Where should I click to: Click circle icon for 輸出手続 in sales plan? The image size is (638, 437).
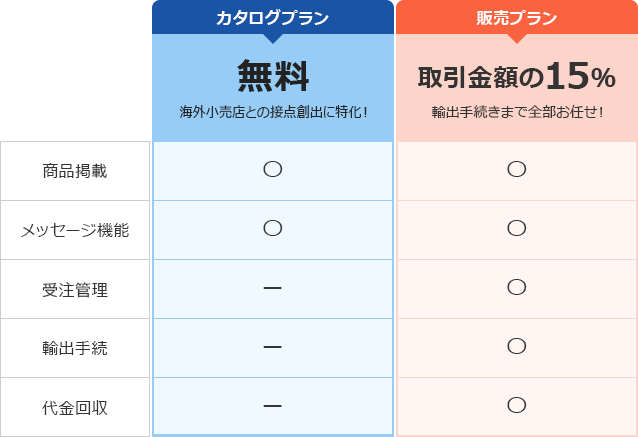point(517,346)
